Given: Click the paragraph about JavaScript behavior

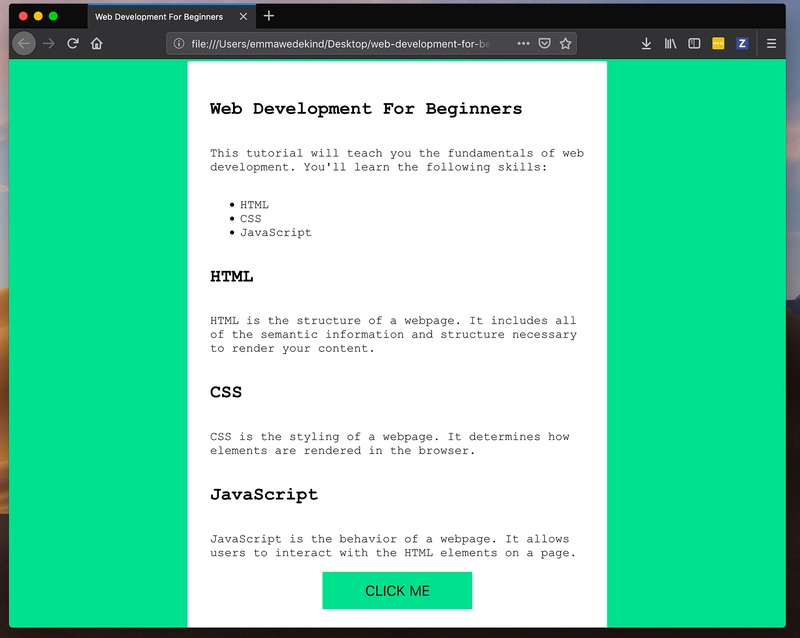Looking at the screenshot, I should [393, 546].
